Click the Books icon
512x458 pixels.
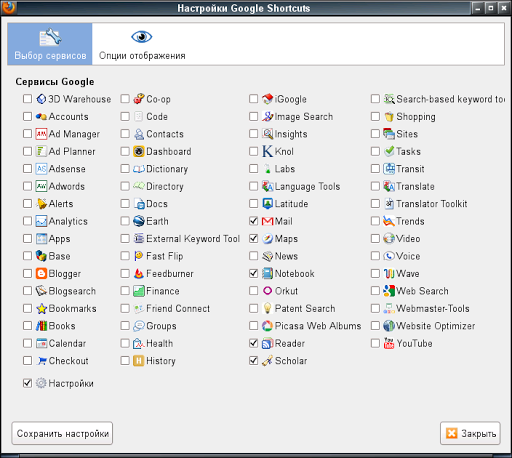coord(41,326)
